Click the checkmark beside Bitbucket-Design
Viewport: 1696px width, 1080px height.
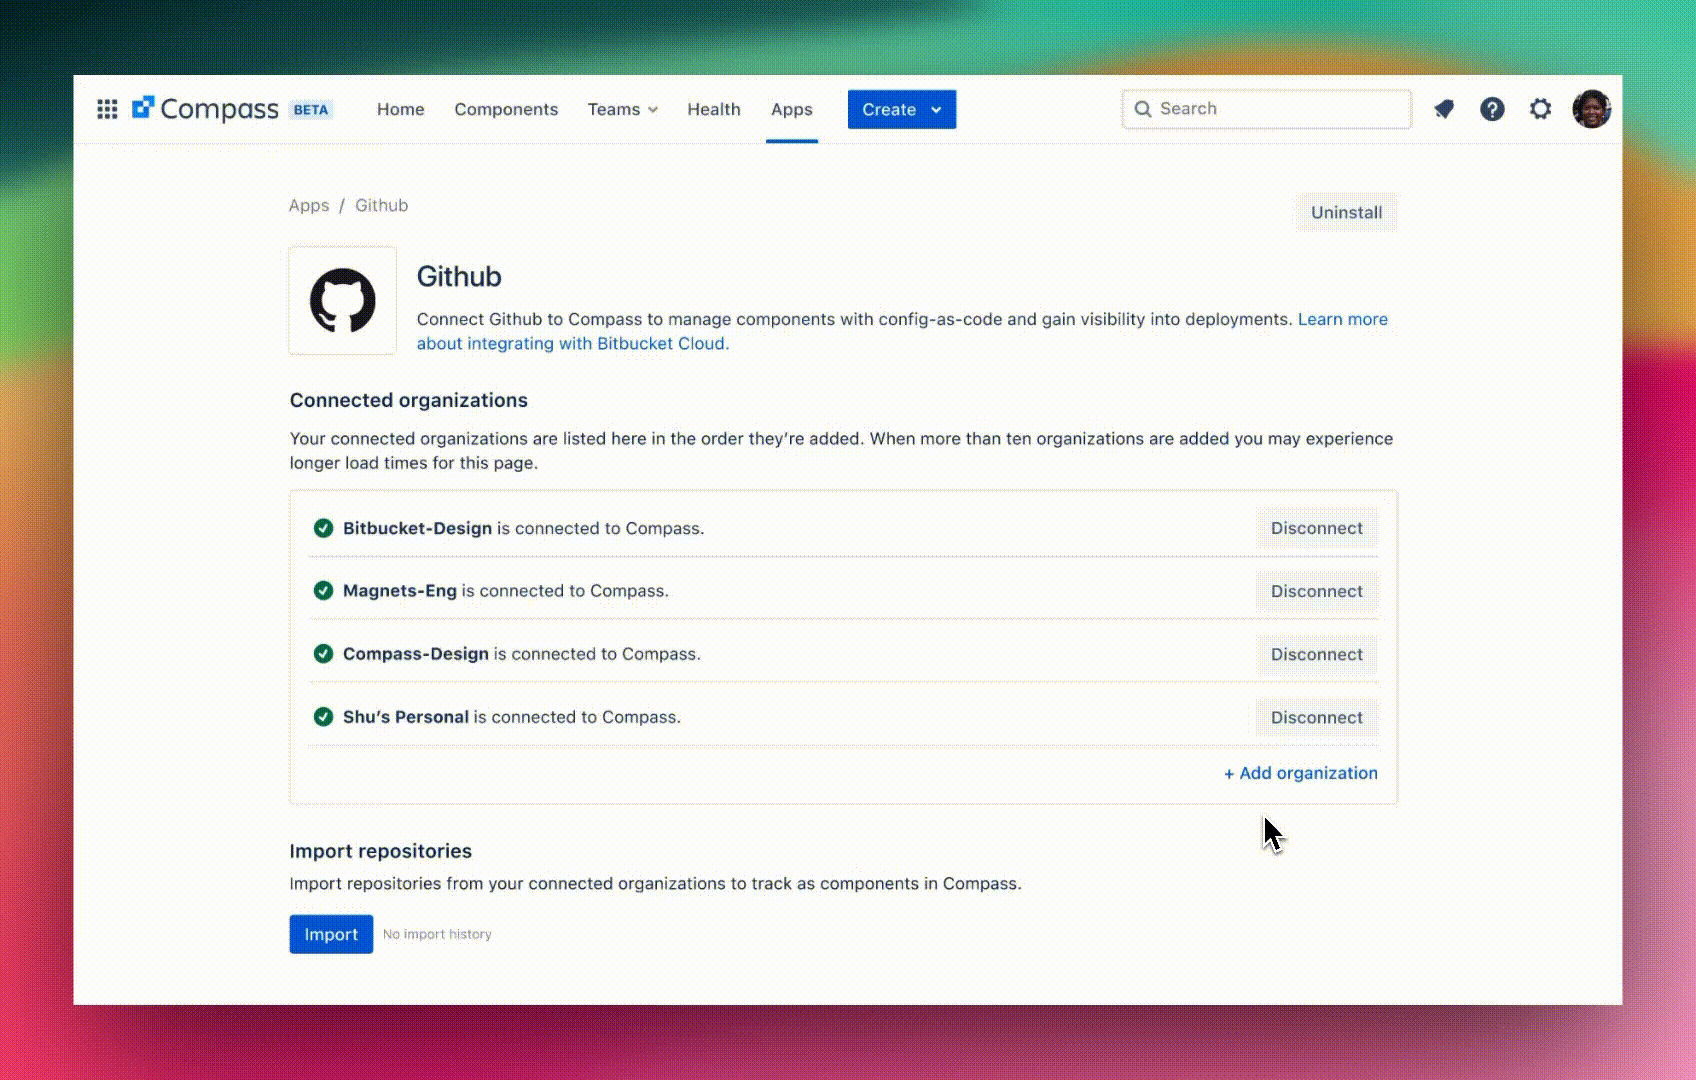point(323,528)
